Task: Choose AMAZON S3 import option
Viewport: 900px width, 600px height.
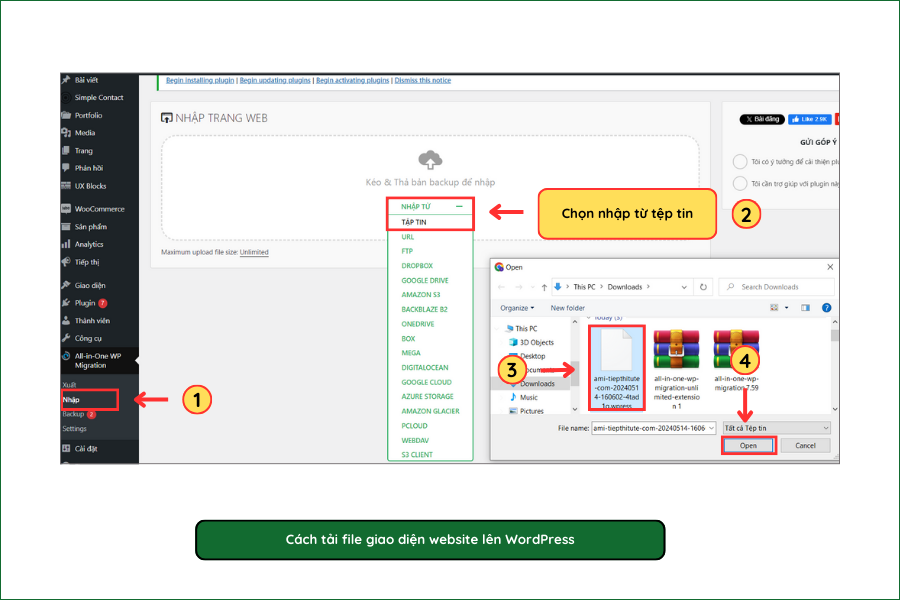Action: pyautogui.click(x=421, y=295)
